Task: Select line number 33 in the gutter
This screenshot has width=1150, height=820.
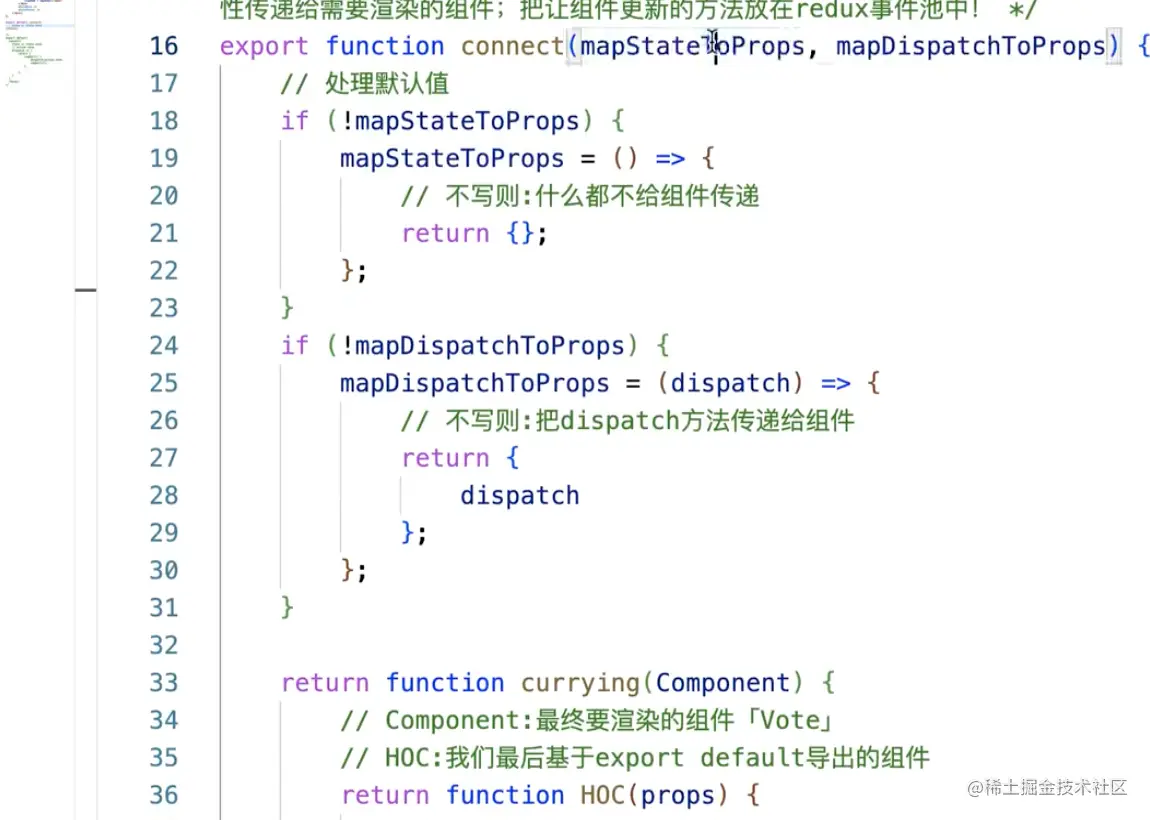Action: pos(164,683)
